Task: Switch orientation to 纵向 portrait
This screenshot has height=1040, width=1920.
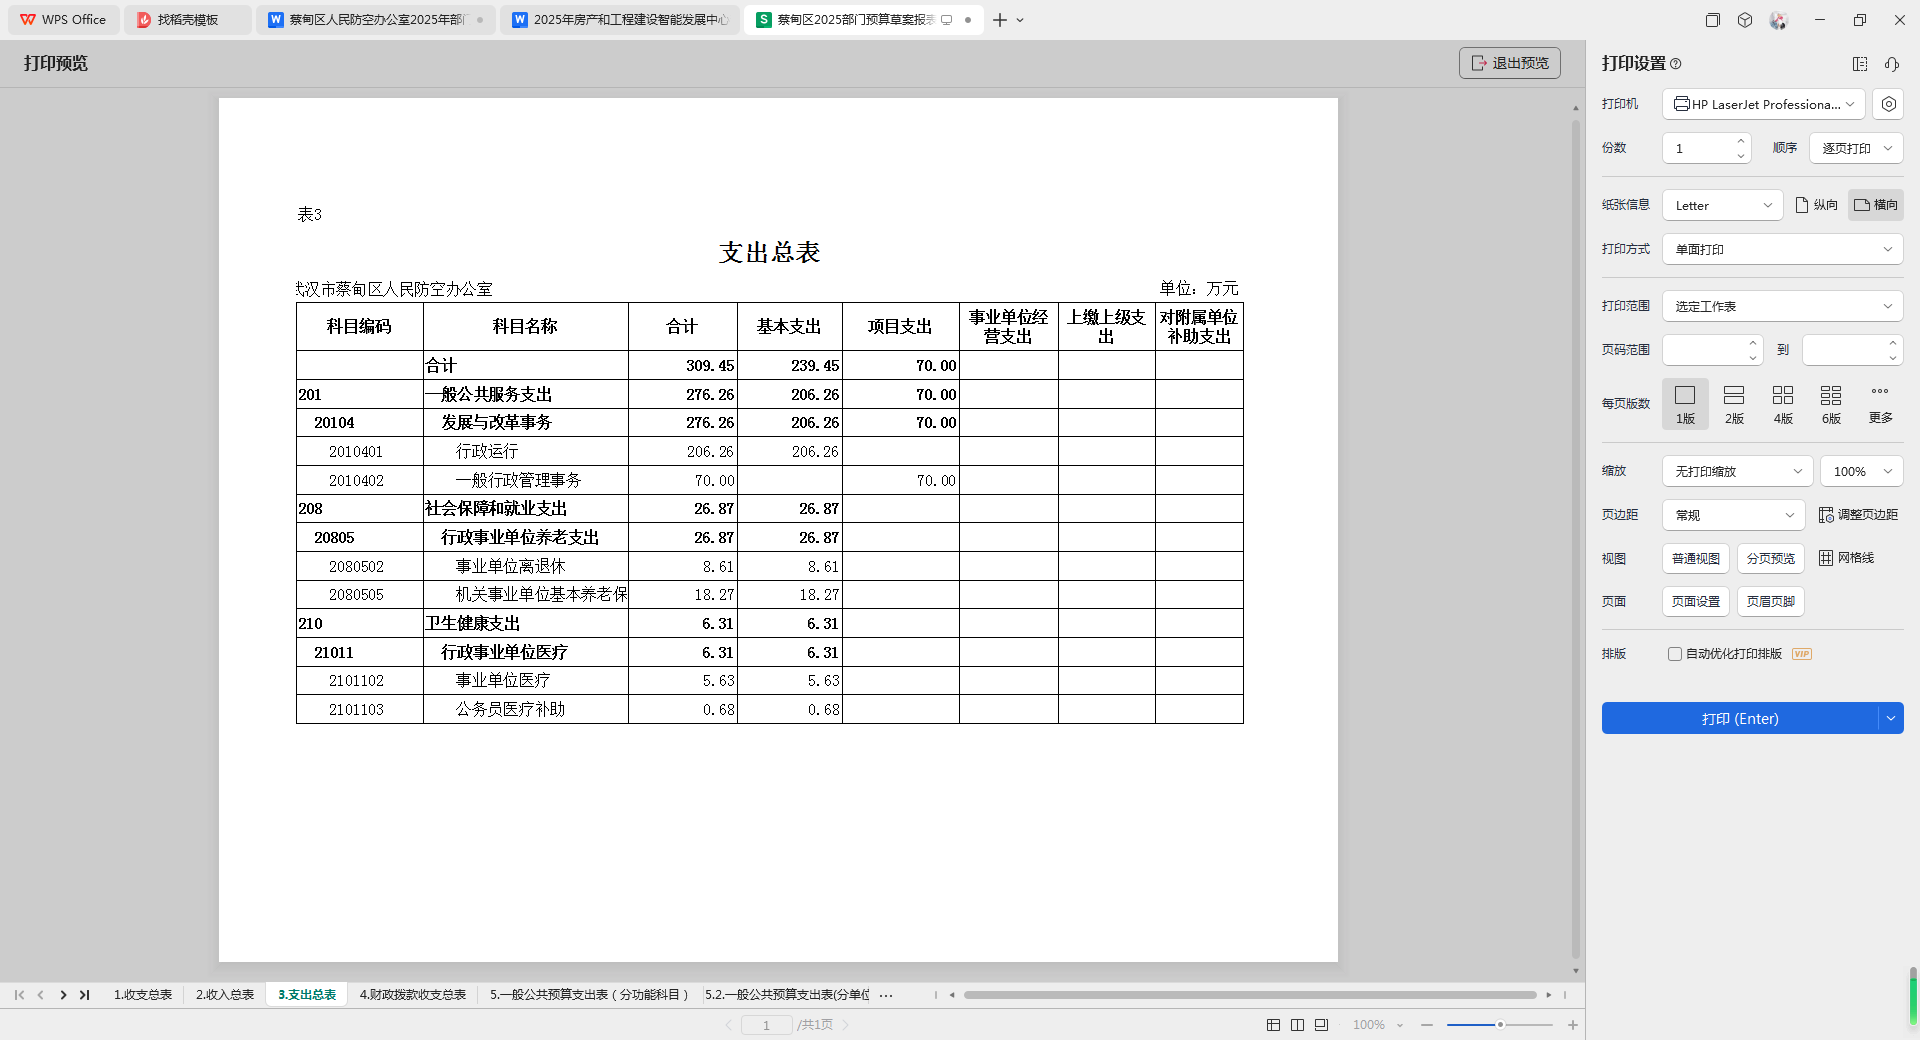Action: click(x=1816, y=205)
